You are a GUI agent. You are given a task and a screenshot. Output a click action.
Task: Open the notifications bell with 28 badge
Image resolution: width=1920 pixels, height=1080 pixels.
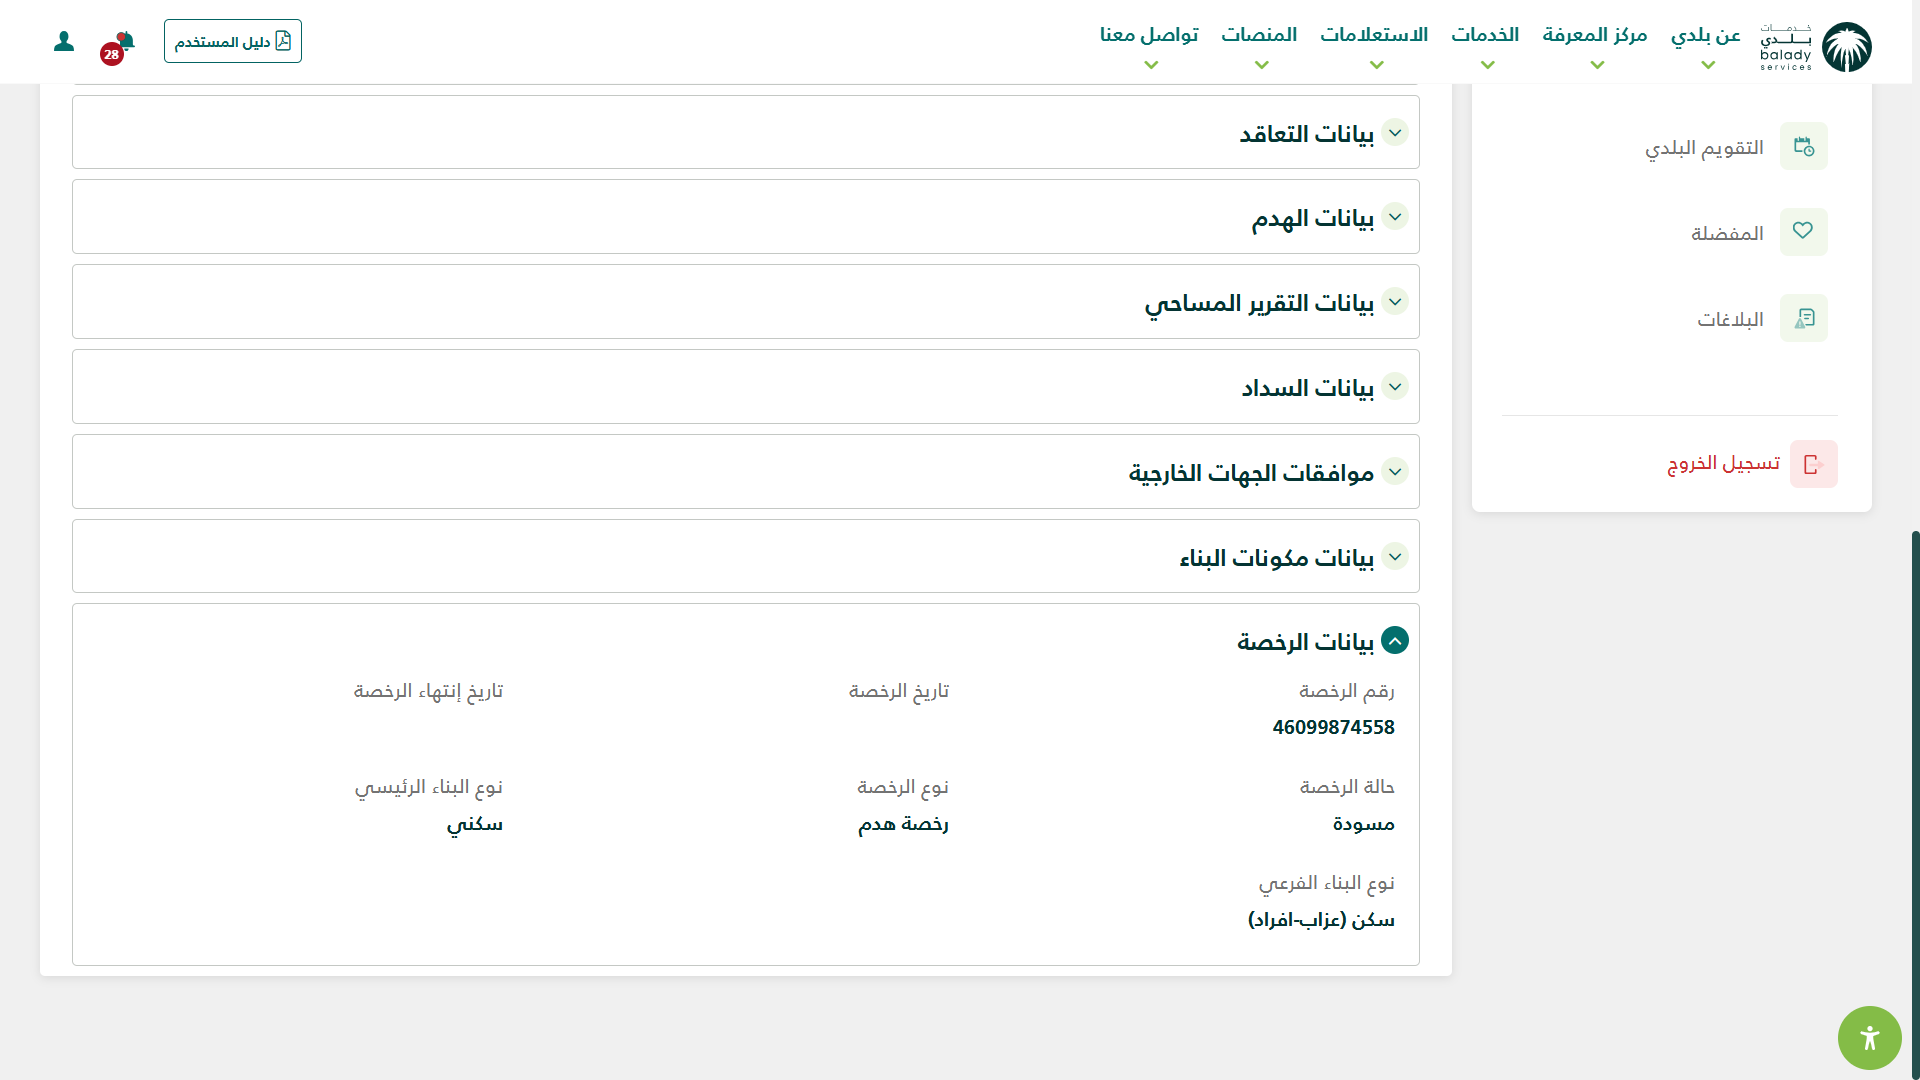(125, 42)
